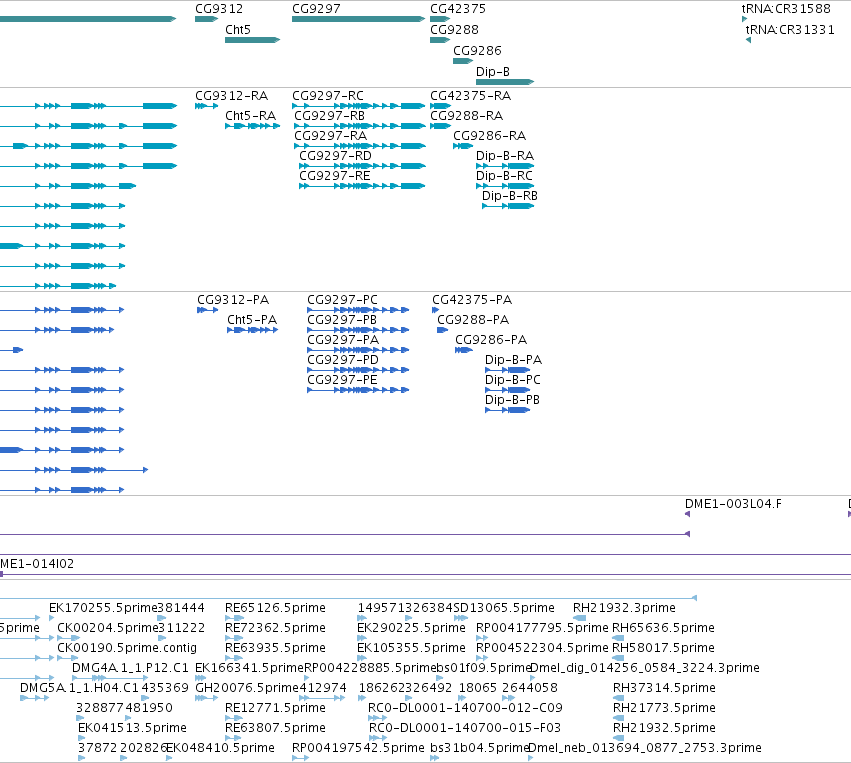Screen dimensions: 851x763
Task: Click EST RH37314.5prime
Action: click(x=664, y=688)
